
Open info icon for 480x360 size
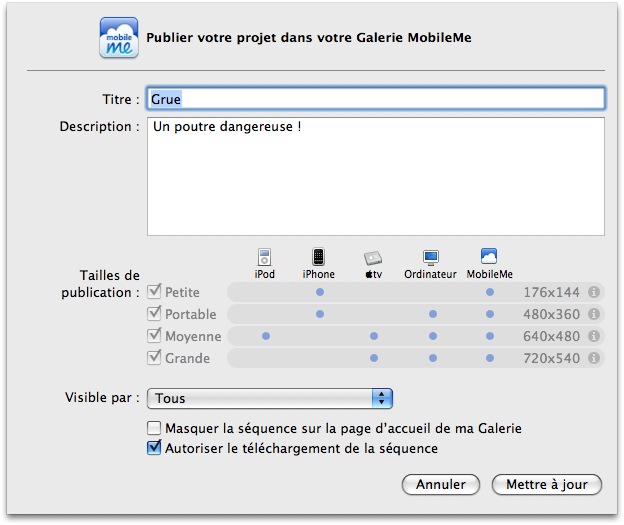594,314
